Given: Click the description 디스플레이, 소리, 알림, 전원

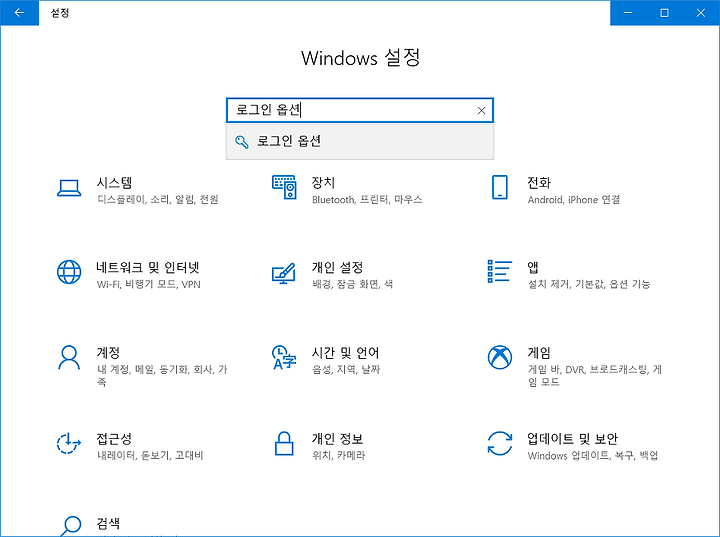Looking at the screenshot, I should click(158, 199).
